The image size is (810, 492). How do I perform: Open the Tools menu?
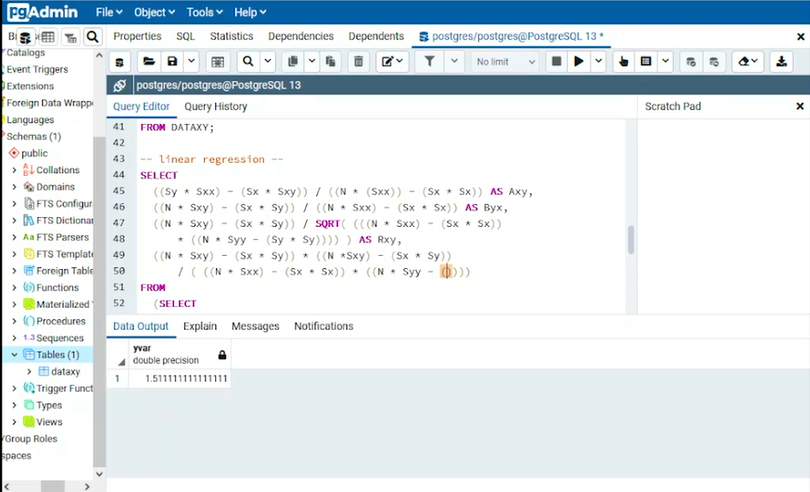(205, 12)
